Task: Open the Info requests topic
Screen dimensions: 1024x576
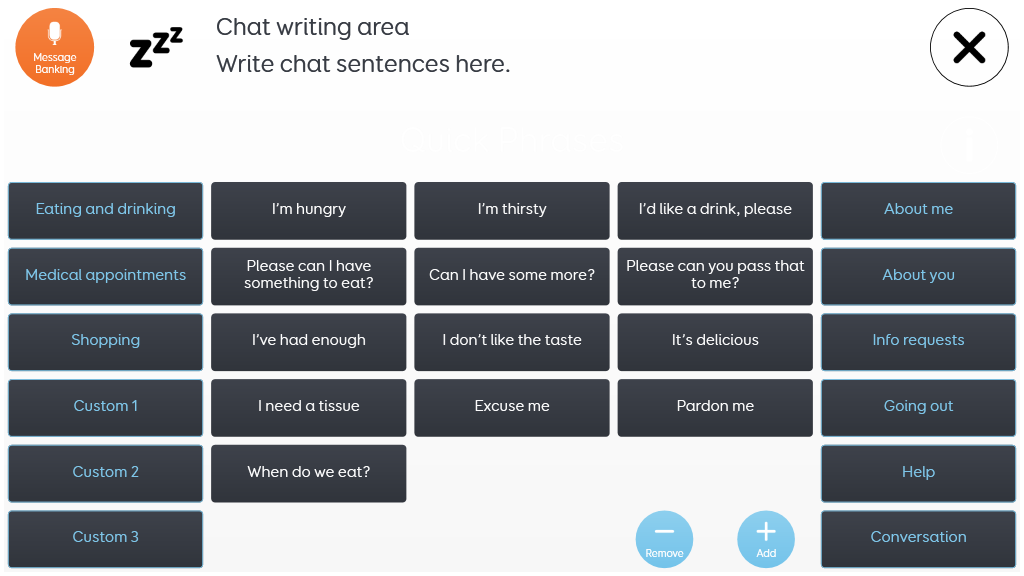Action: [918, 341]
